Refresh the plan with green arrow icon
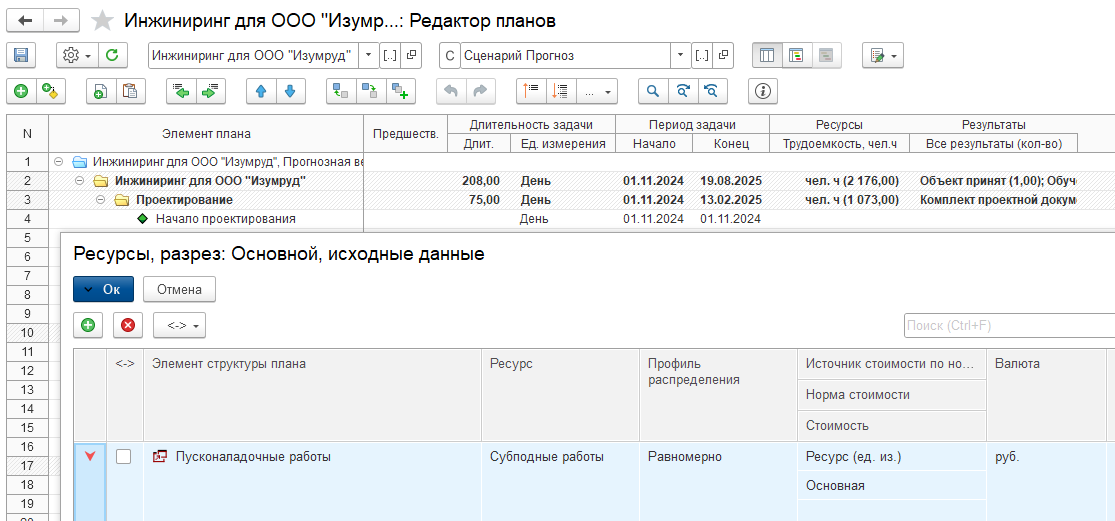1115x521 pixels. pos(112,56)
